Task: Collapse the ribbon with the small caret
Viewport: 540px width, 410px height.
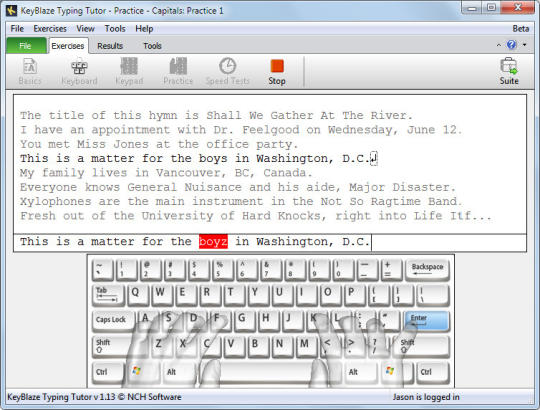Action: [x=499, y=45]
